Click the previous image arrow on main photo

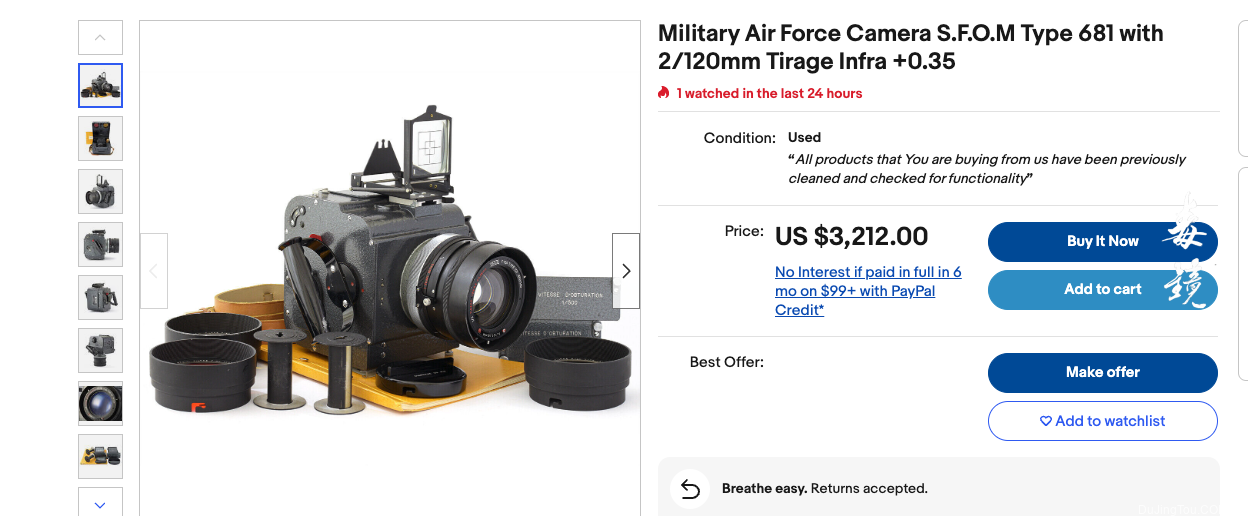point(154,271)
